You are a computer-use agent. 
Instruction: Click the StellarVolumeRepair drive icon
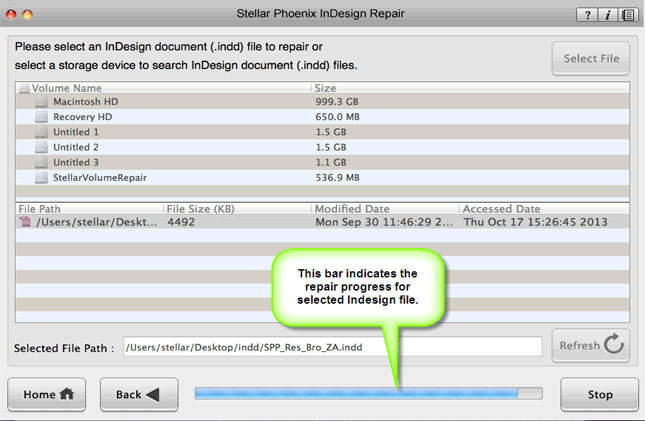41,177
